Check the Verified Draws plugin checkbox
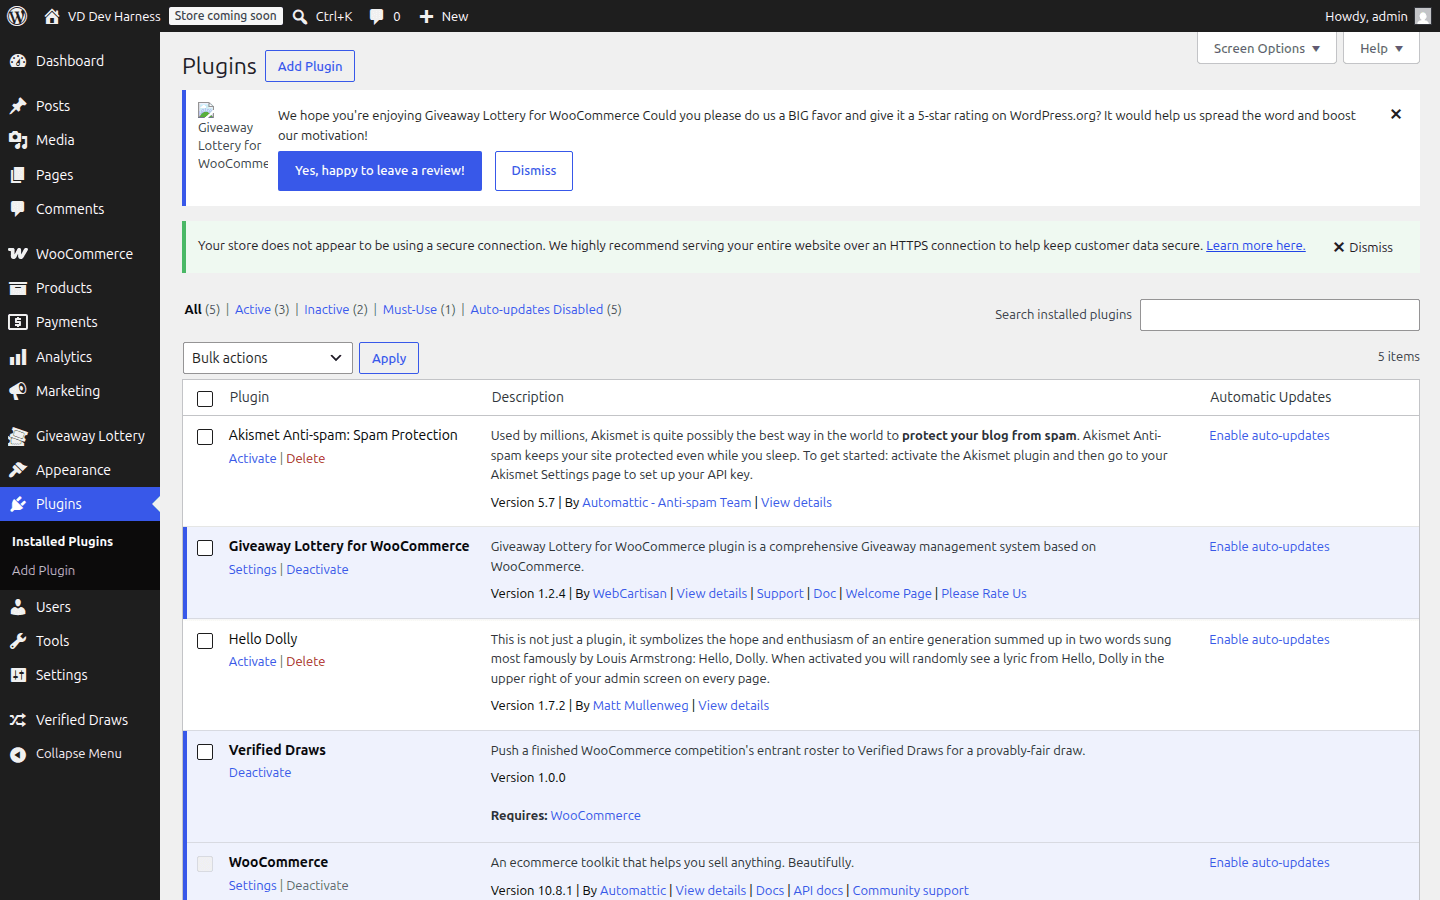 (205, 752)
